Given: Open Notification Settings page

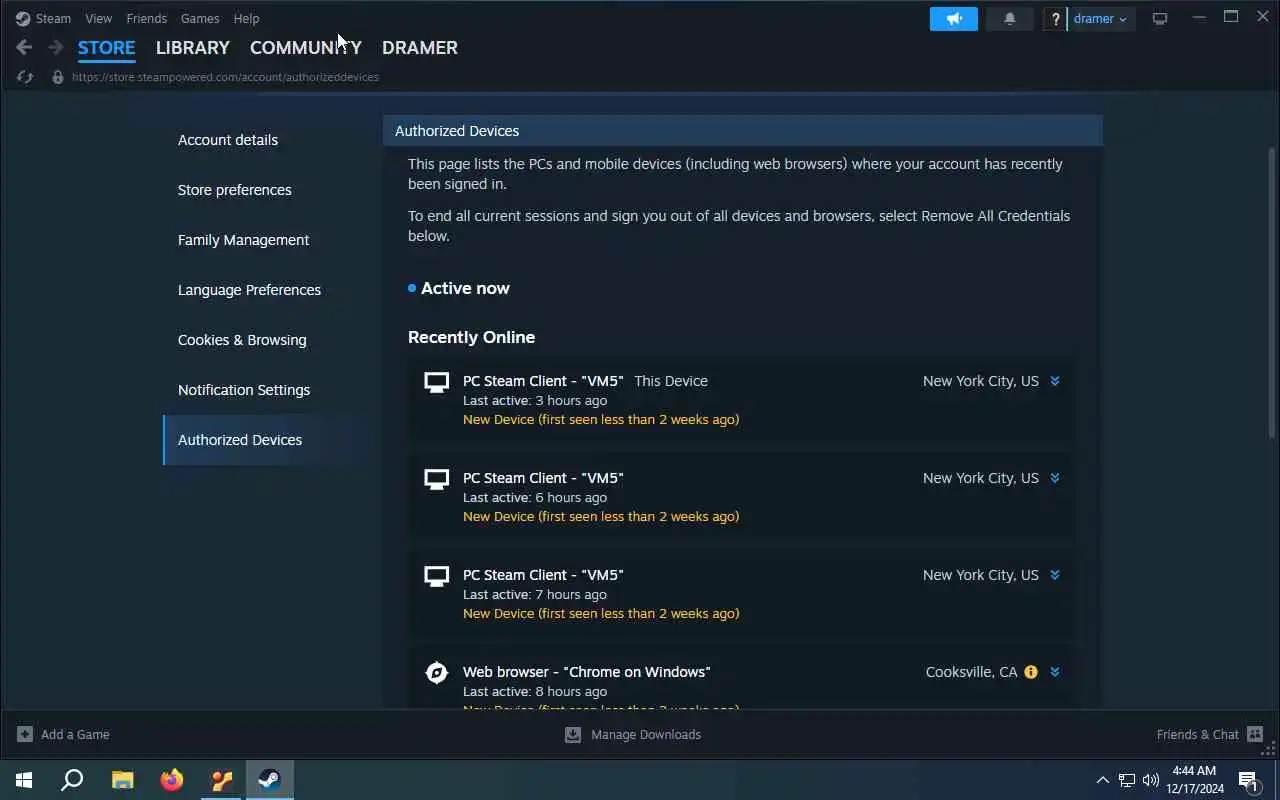Looking at the screenshot, I should pyautogui.click(x=244, y=390).
